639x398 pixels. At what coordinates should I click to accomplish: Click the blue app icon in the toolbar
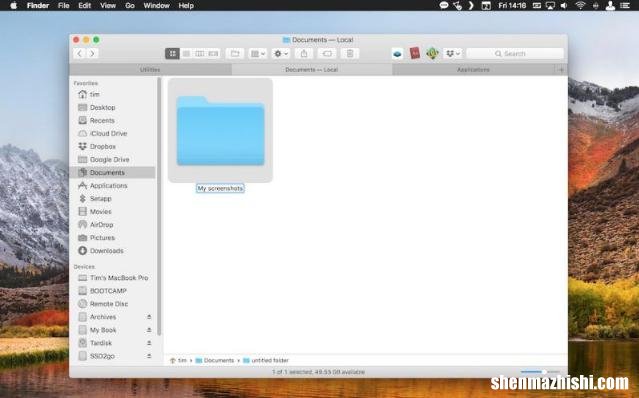[x=397, y=53]
